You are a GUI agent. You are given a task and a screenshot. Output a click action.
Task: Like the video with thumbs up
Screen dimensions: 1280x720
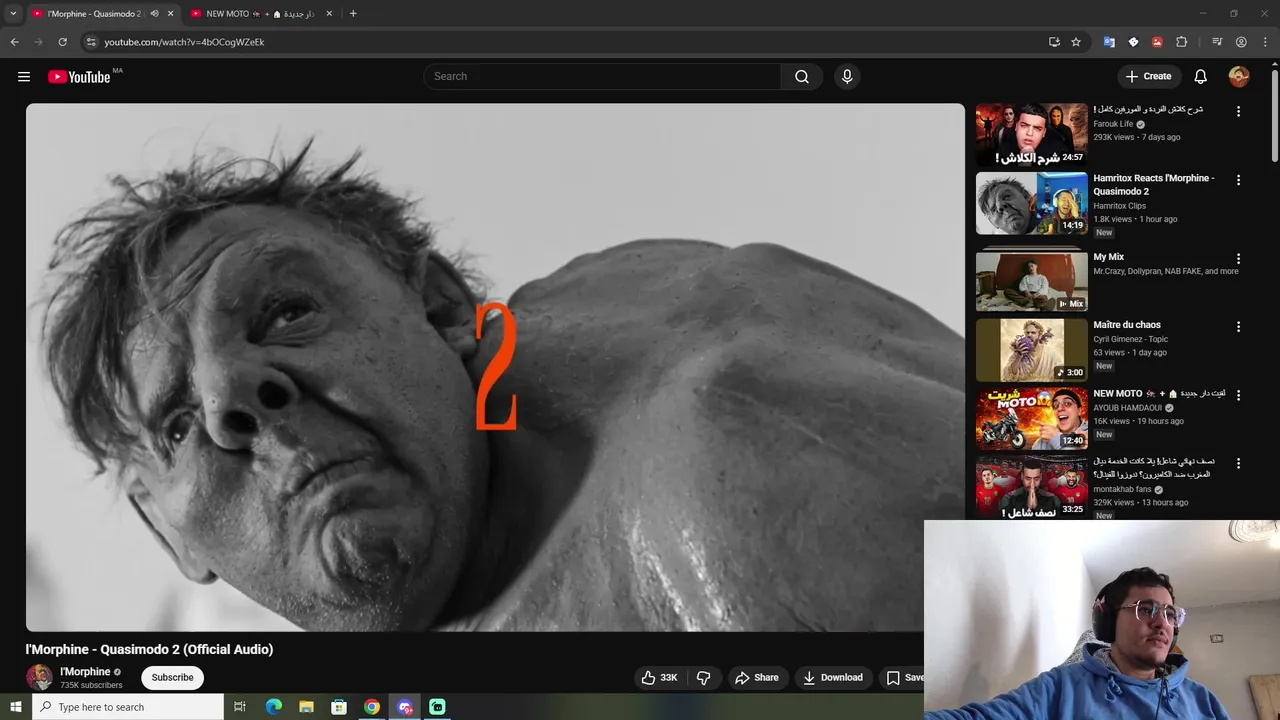tap(660, 678)
